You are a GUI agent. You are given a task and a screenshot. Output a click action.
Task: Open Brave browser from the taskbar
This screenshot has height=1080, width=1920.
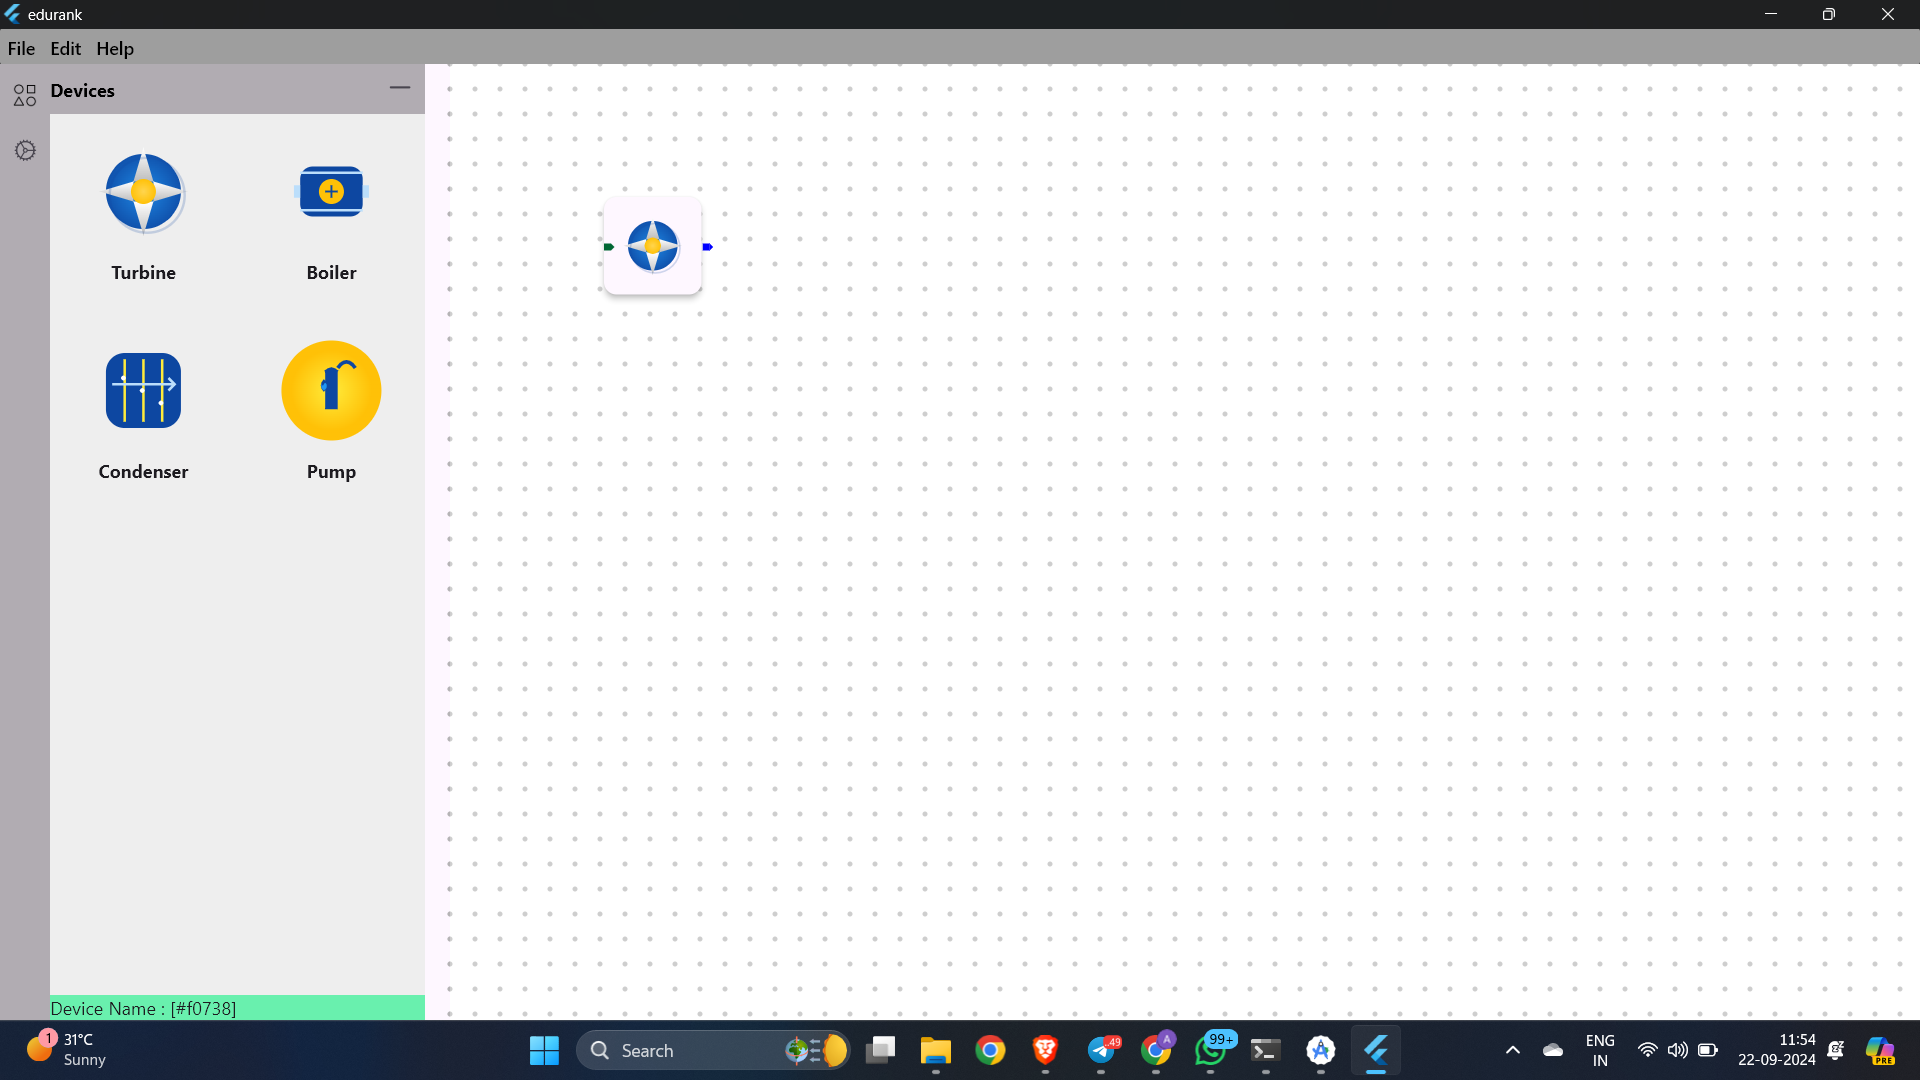tap(1046, 1050)
